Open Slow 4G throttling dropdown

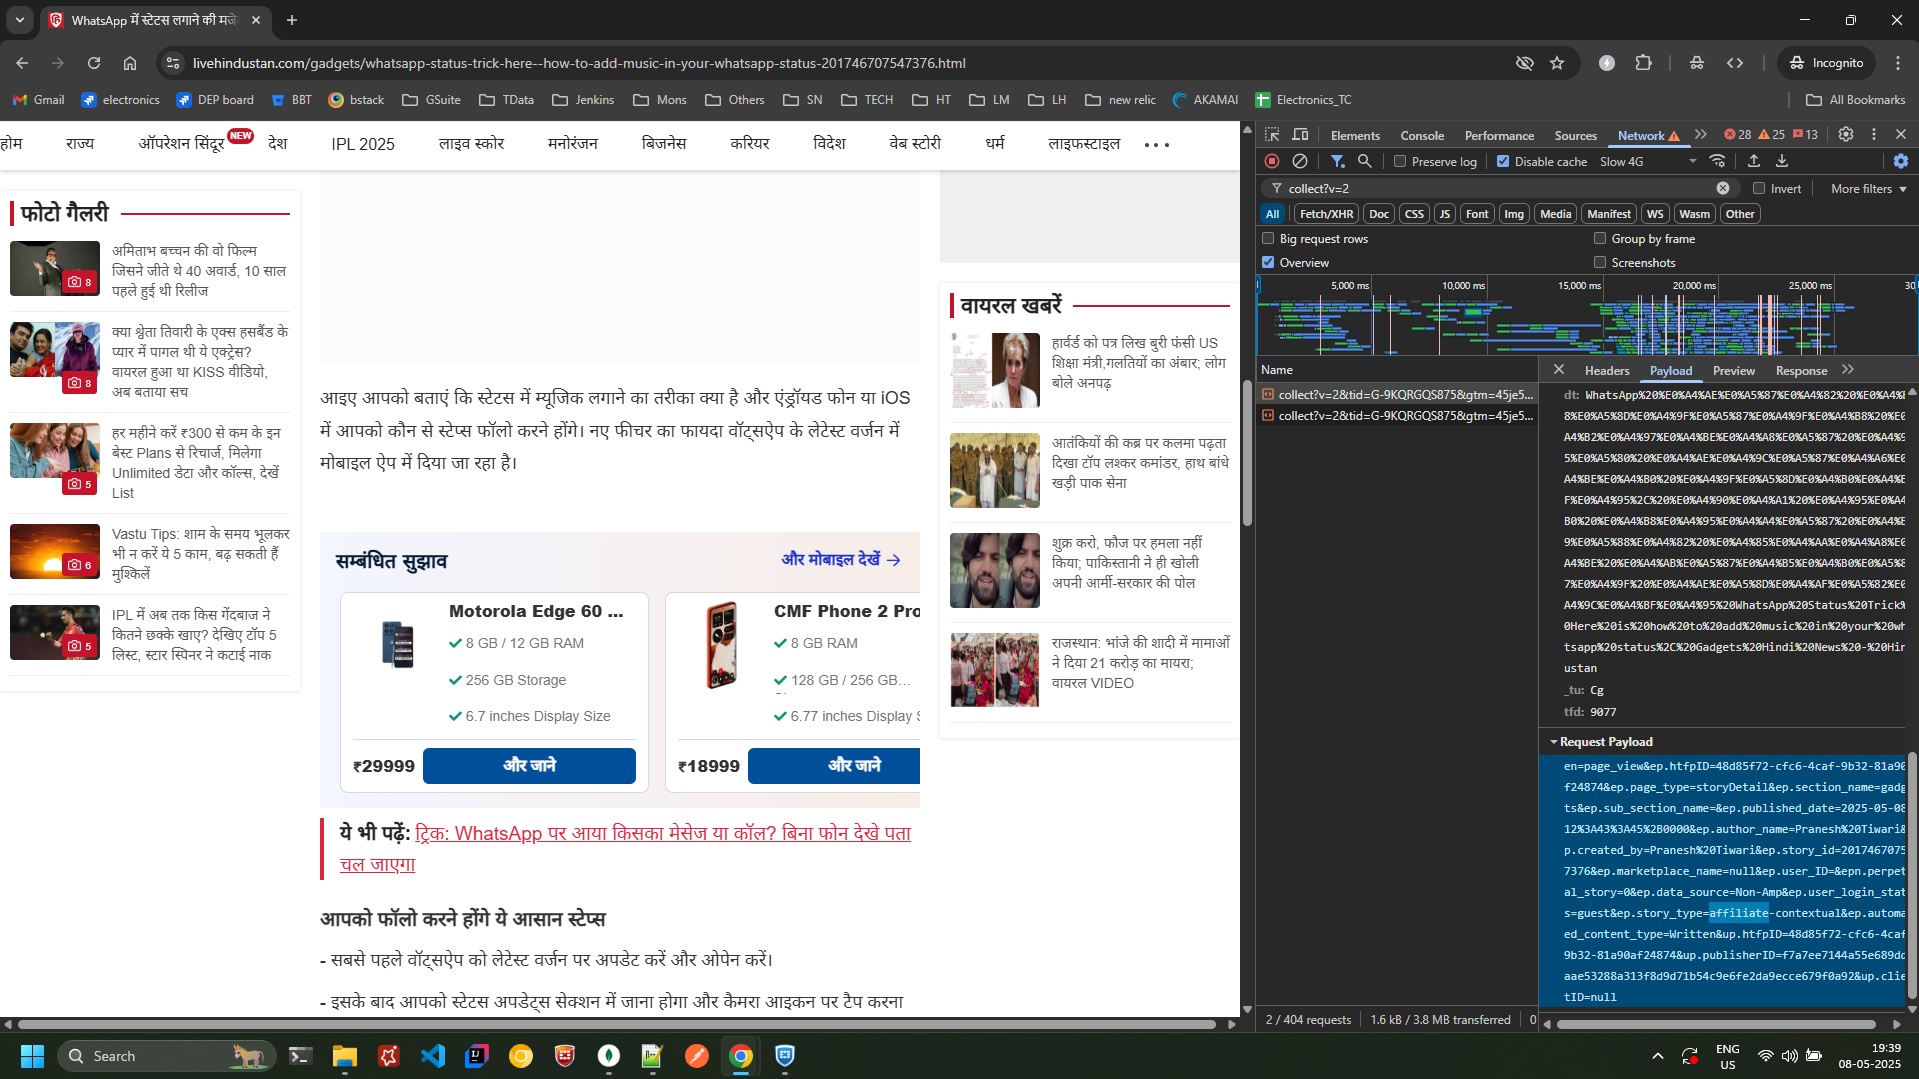point(1648,161)
